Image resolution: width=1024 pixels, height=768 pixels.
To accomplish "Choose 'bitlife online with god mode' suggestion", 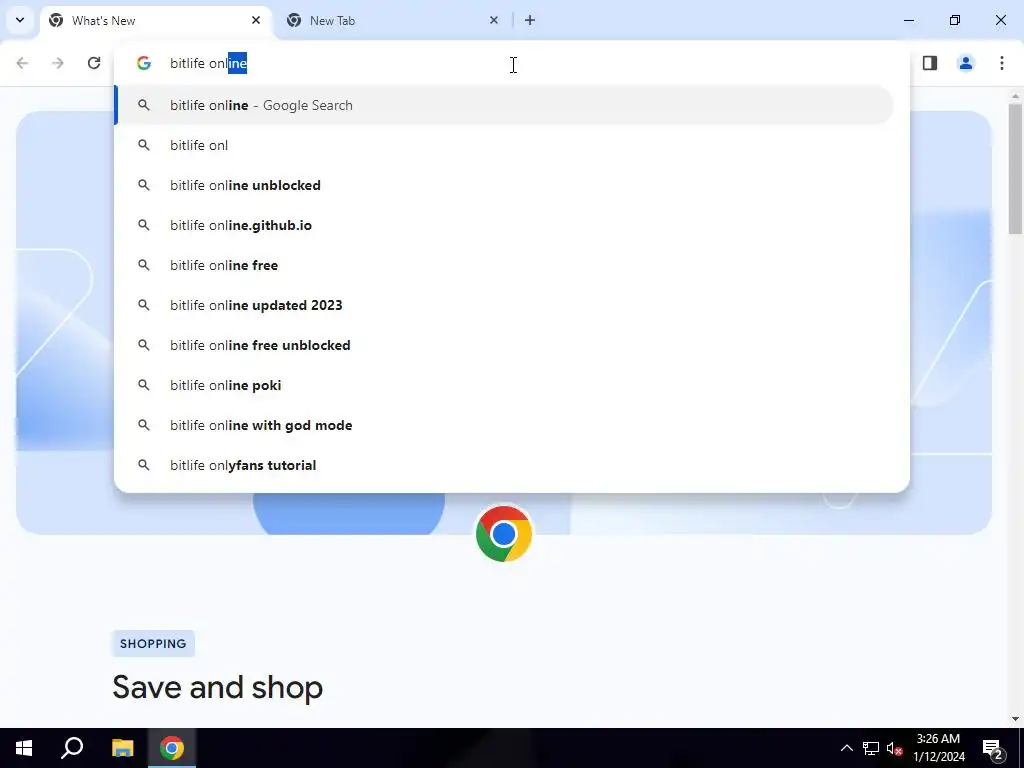I will tap(504, 425).
